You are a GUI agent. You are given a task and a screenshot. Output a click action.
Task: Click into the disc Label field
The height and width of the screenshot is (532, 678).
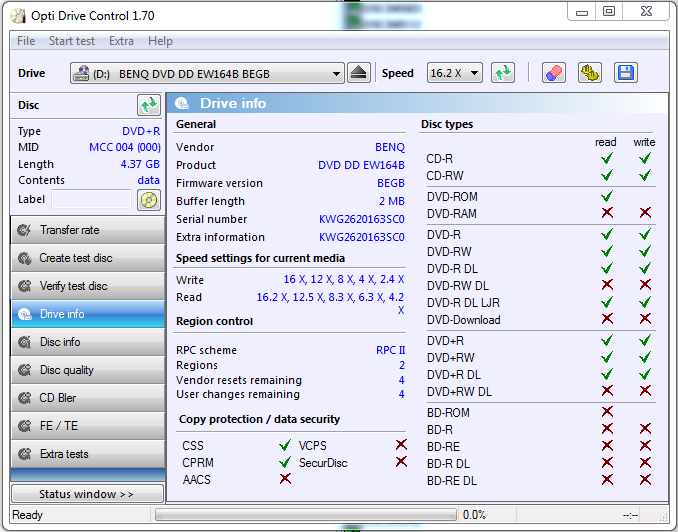coord(91,199)
